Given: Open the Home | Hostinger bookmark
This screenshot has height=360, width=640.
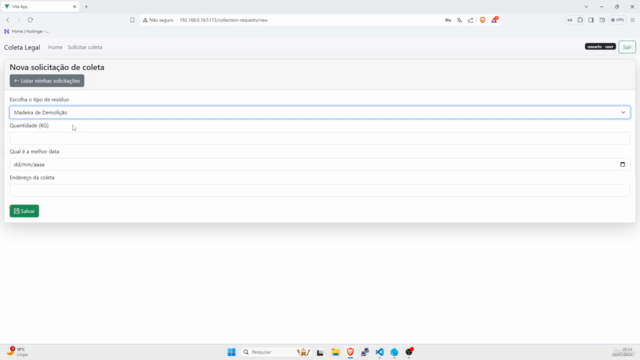Looking at the screenshot, I should (27, 31).
